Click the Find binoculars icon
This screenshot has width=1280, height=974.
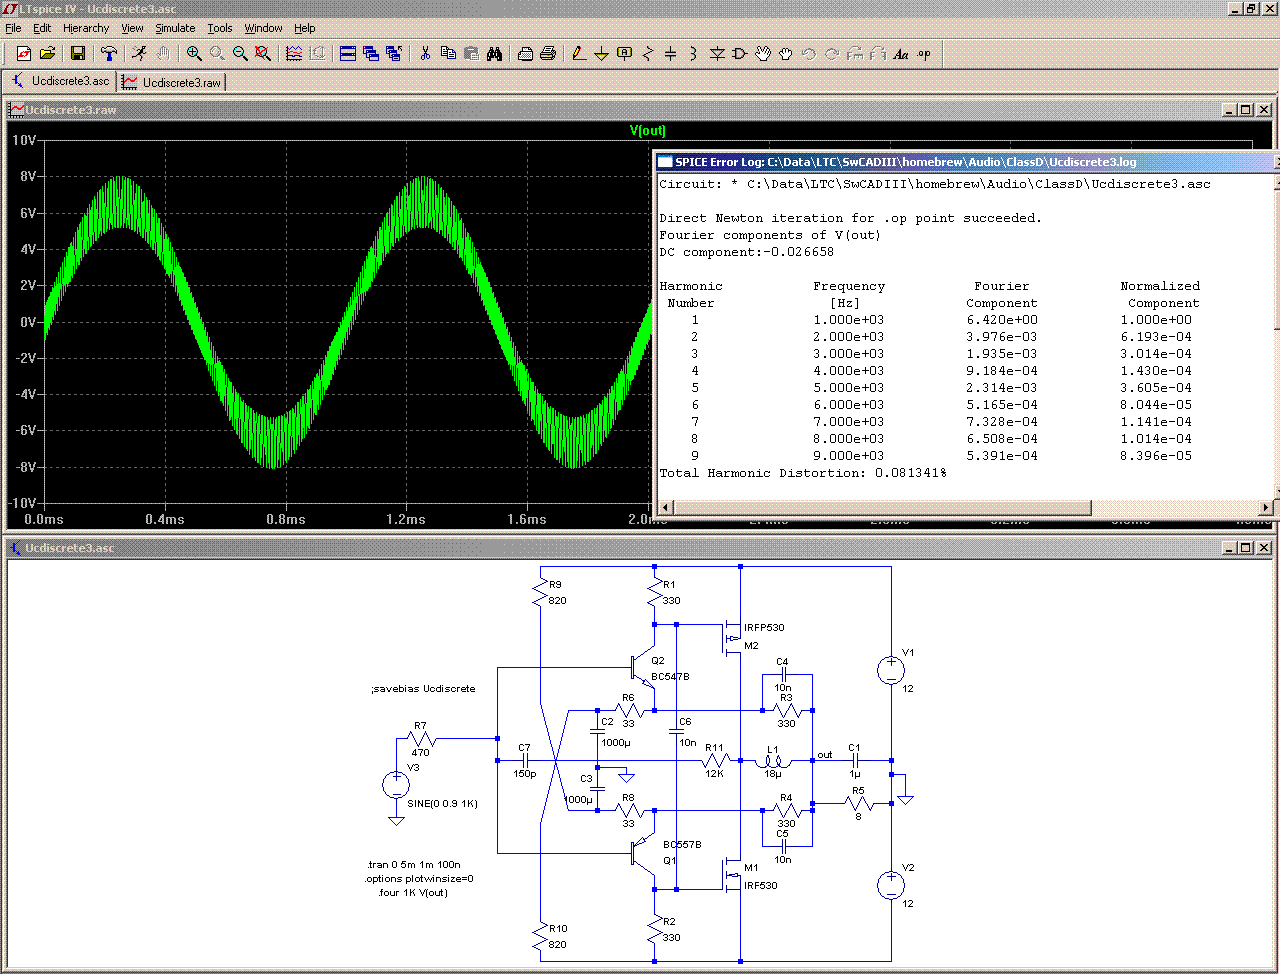coord(494,54)
